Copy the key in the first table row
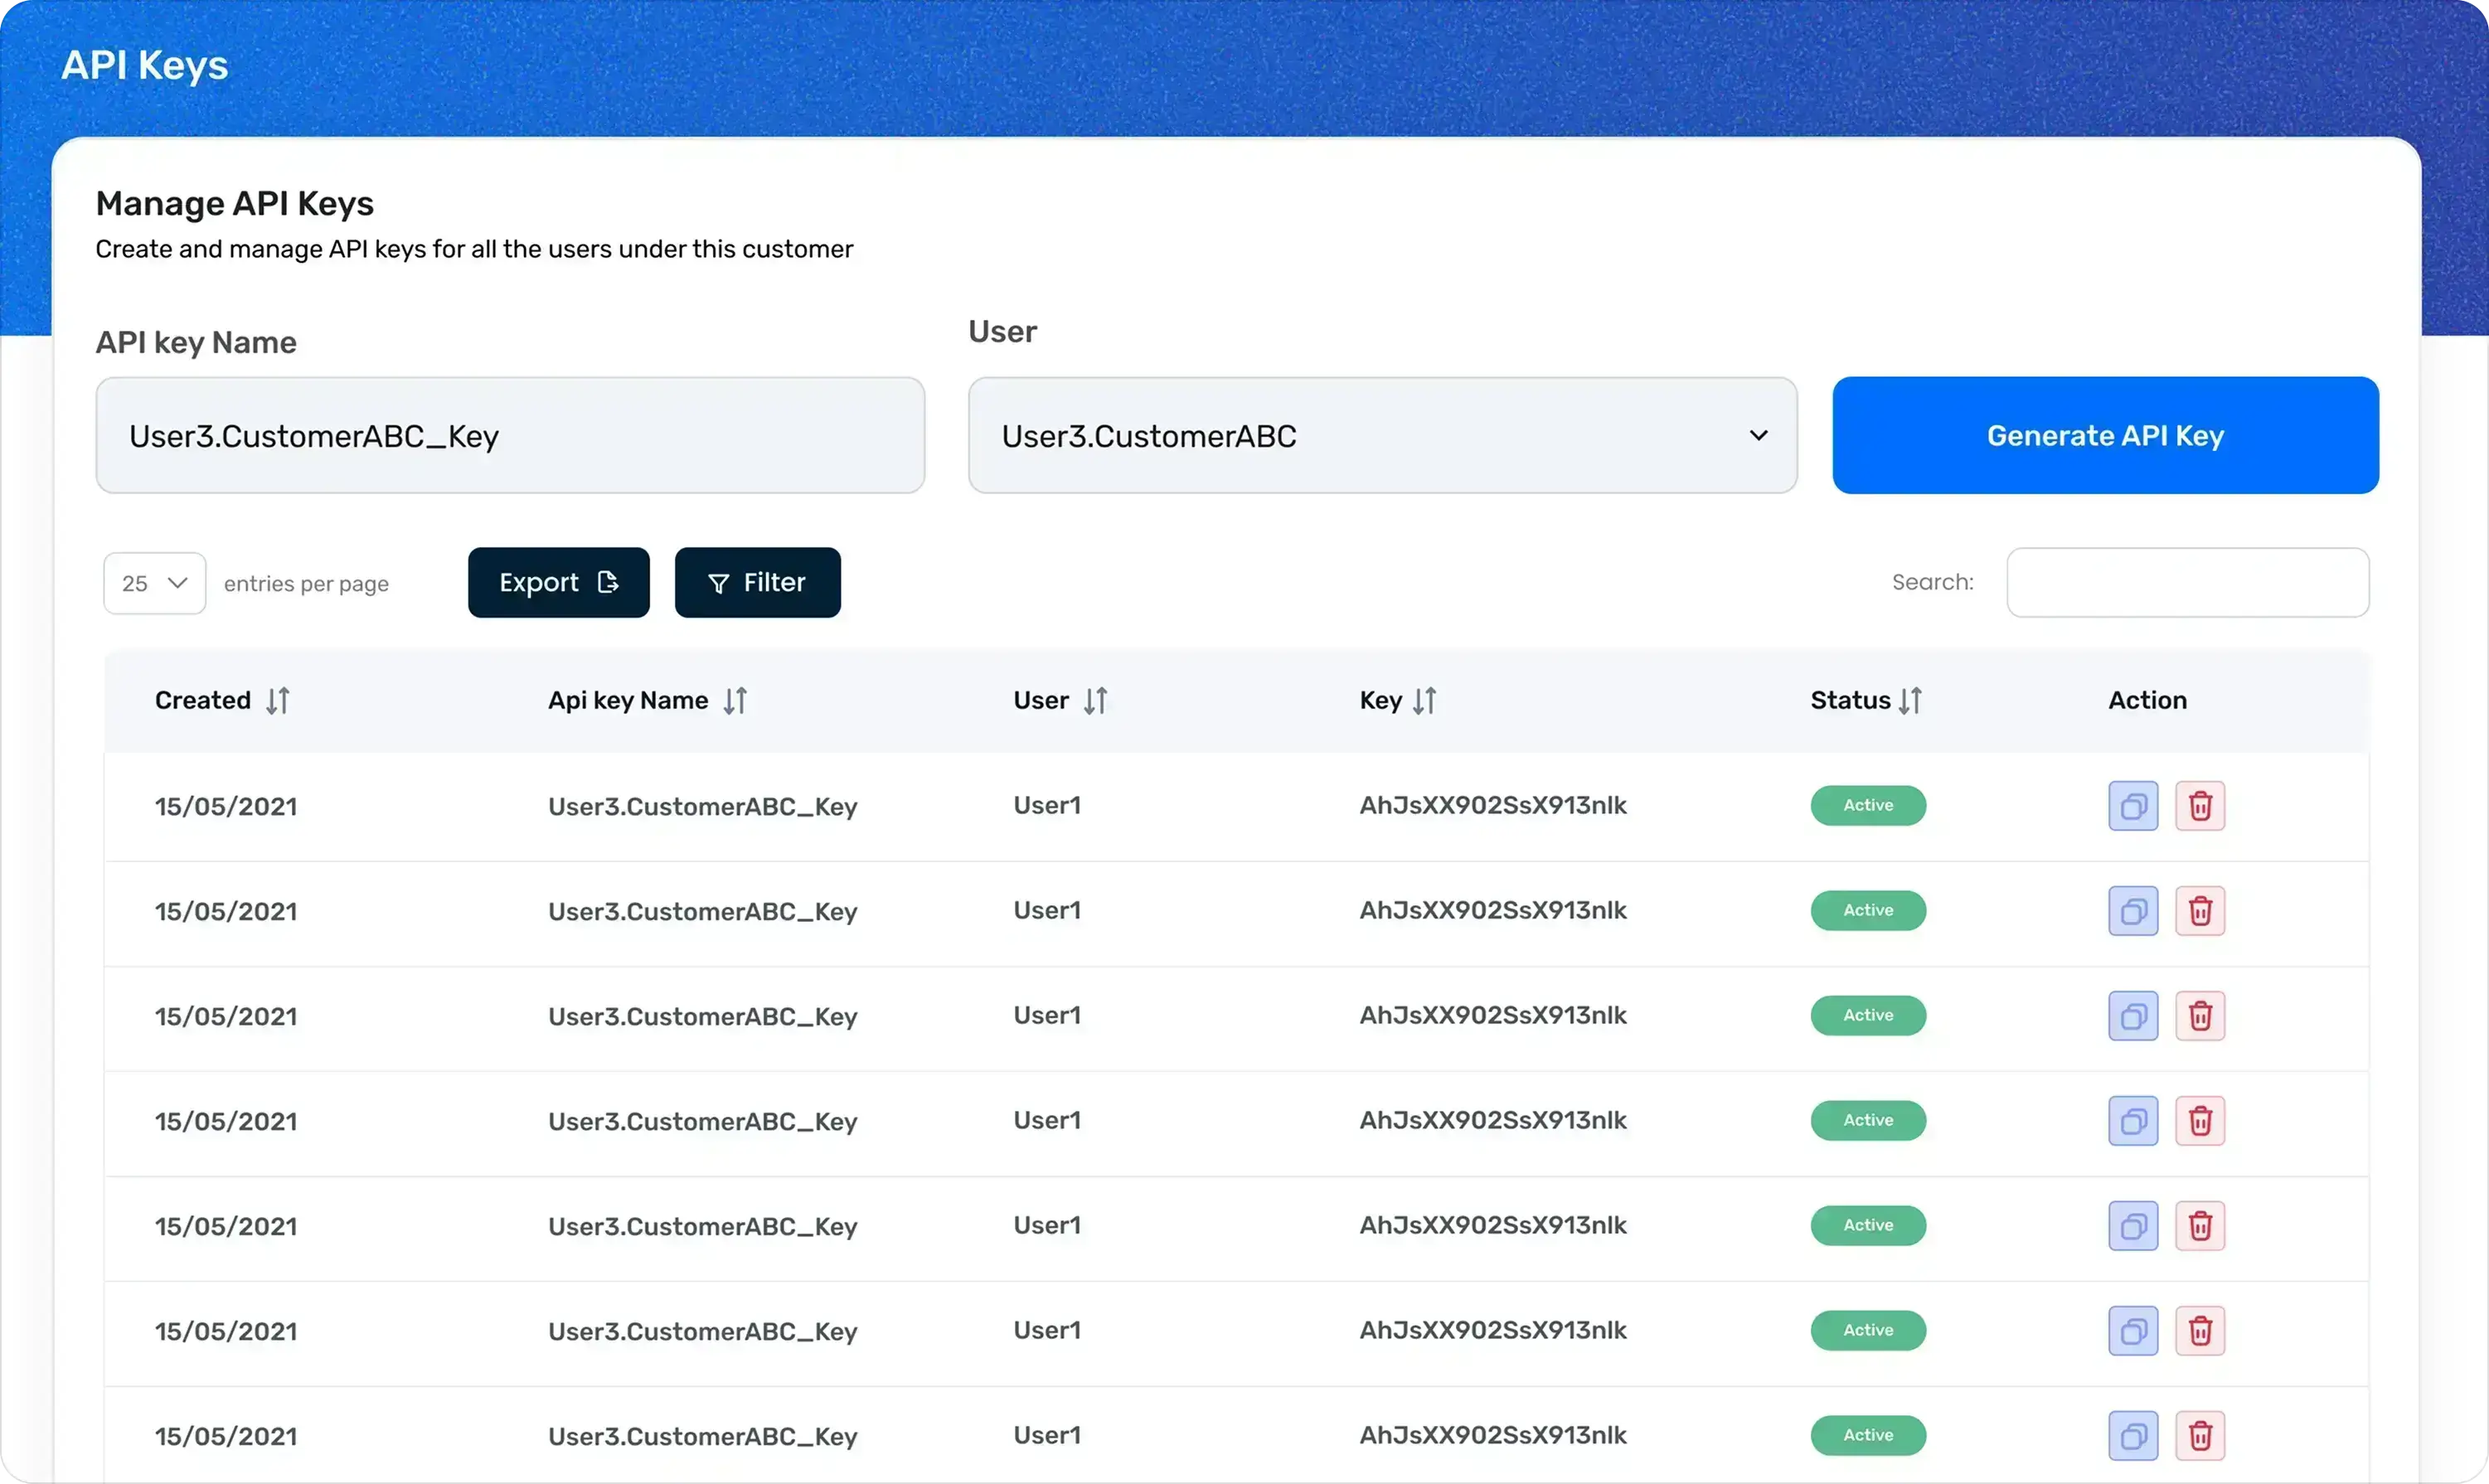The width and height of the screenshot is (2489, 1484). tap(2132, 806)
